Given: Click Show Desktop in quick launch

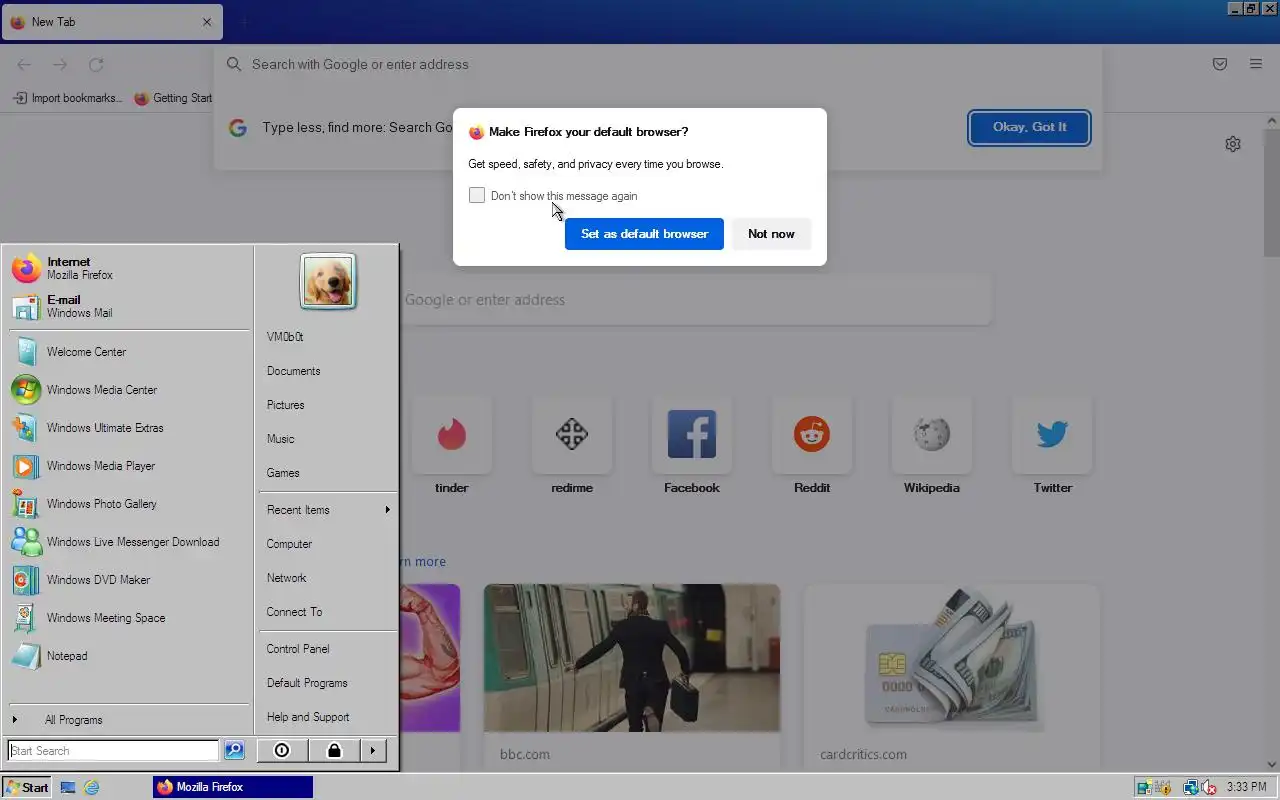Looking at the screenshot, I should (69, 787).
